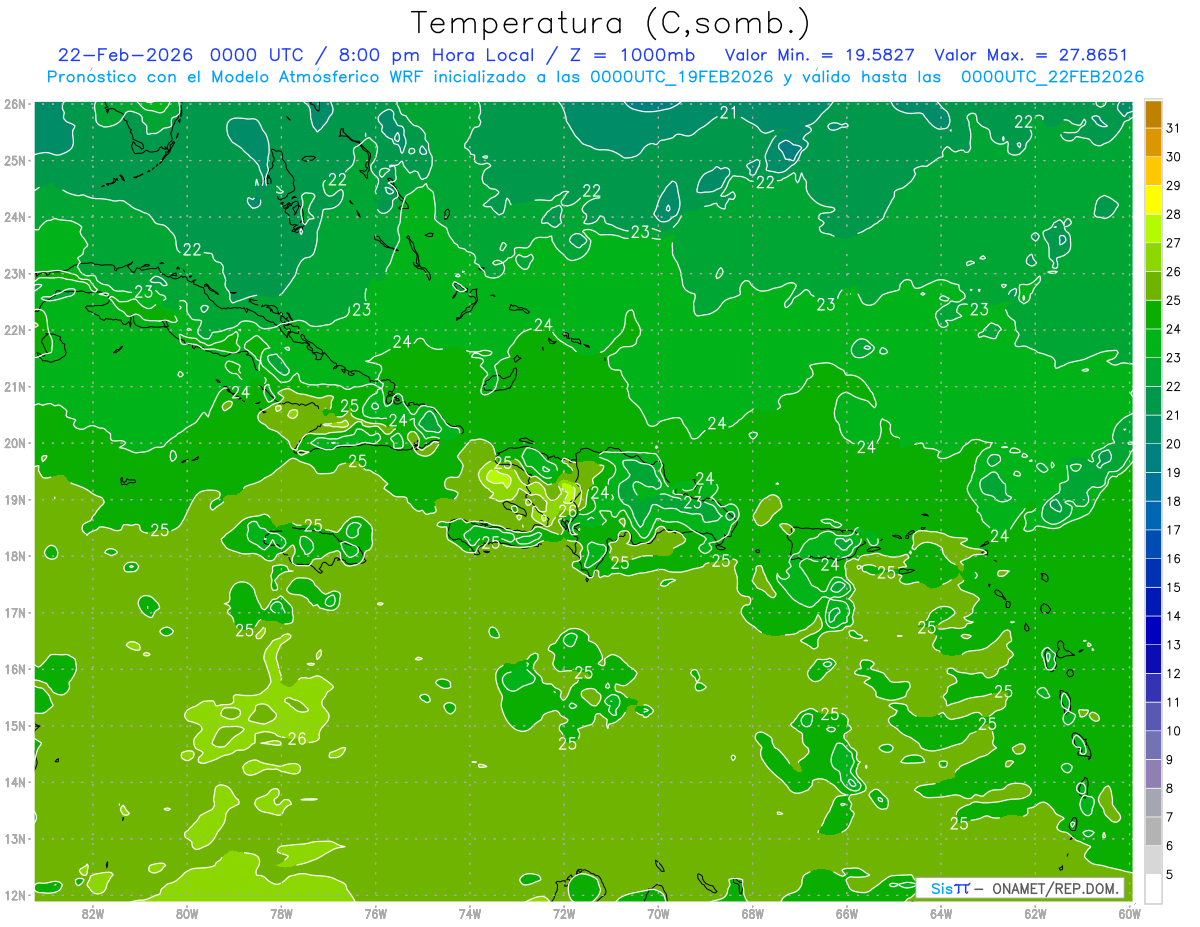Click the longitude label "80W"
This screenshot has height=927, width=1200.
[187, 913]
